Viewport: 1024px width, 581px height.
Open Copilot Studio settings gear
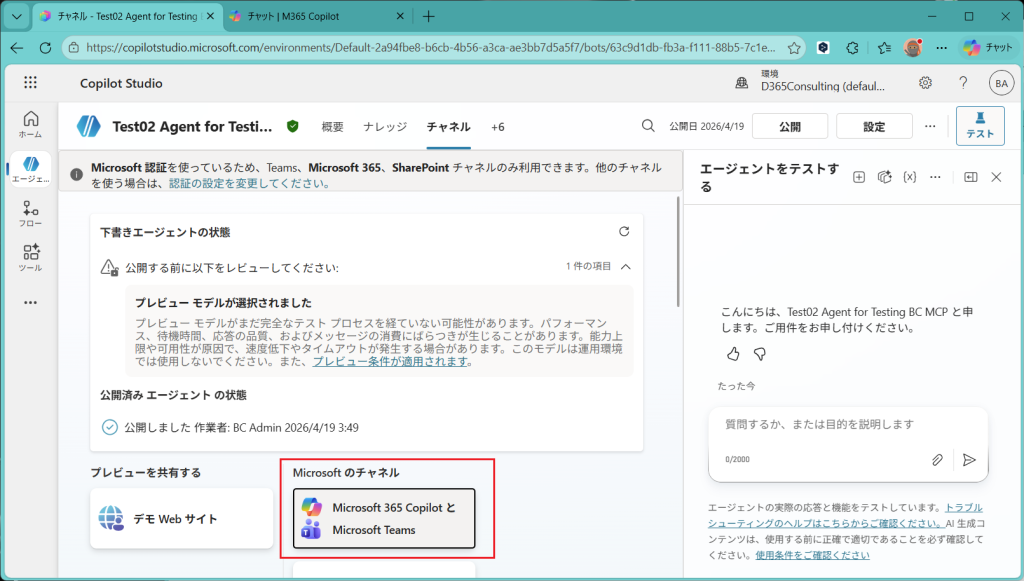click(x=926, y=83)
